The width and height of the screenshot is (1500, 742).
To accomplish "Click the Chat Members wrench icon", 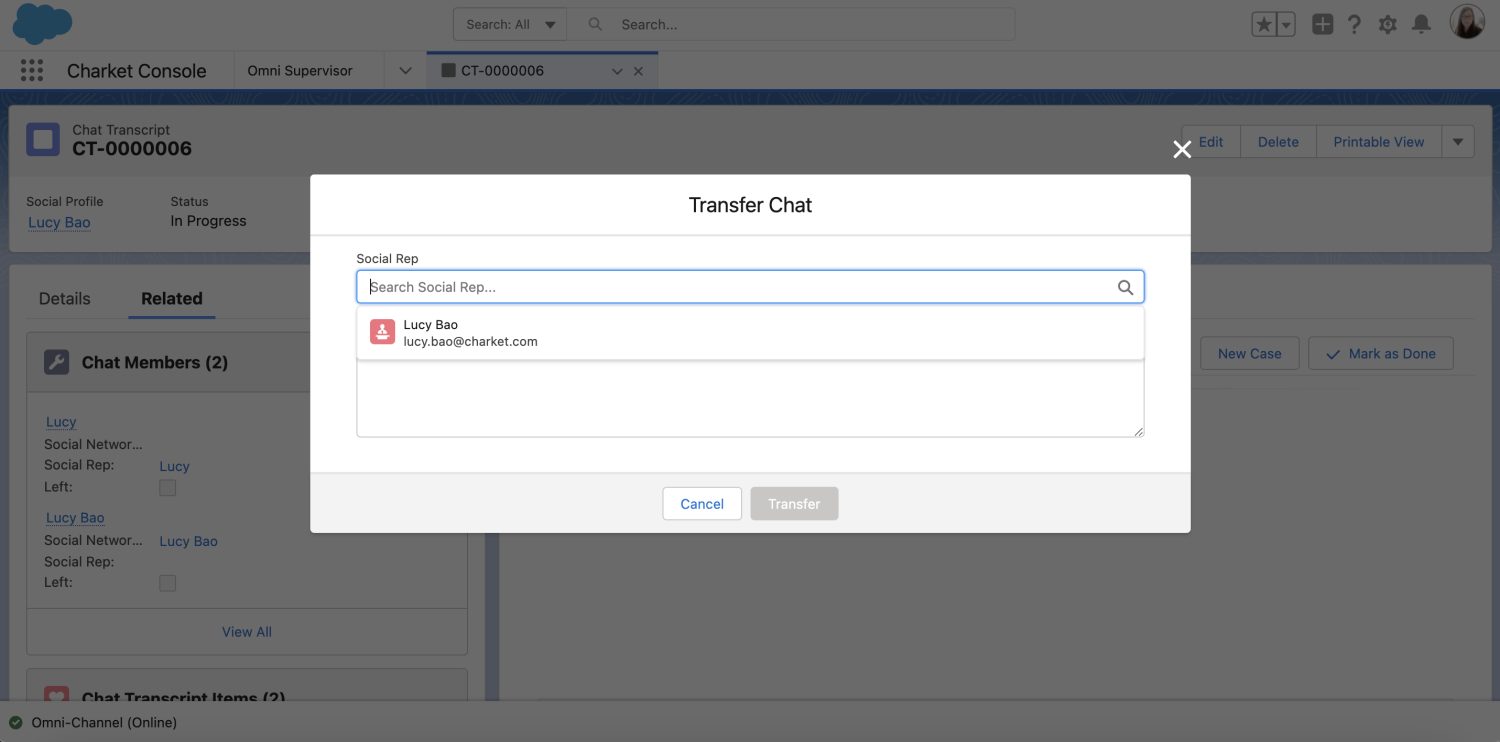I will pos(57,362).
